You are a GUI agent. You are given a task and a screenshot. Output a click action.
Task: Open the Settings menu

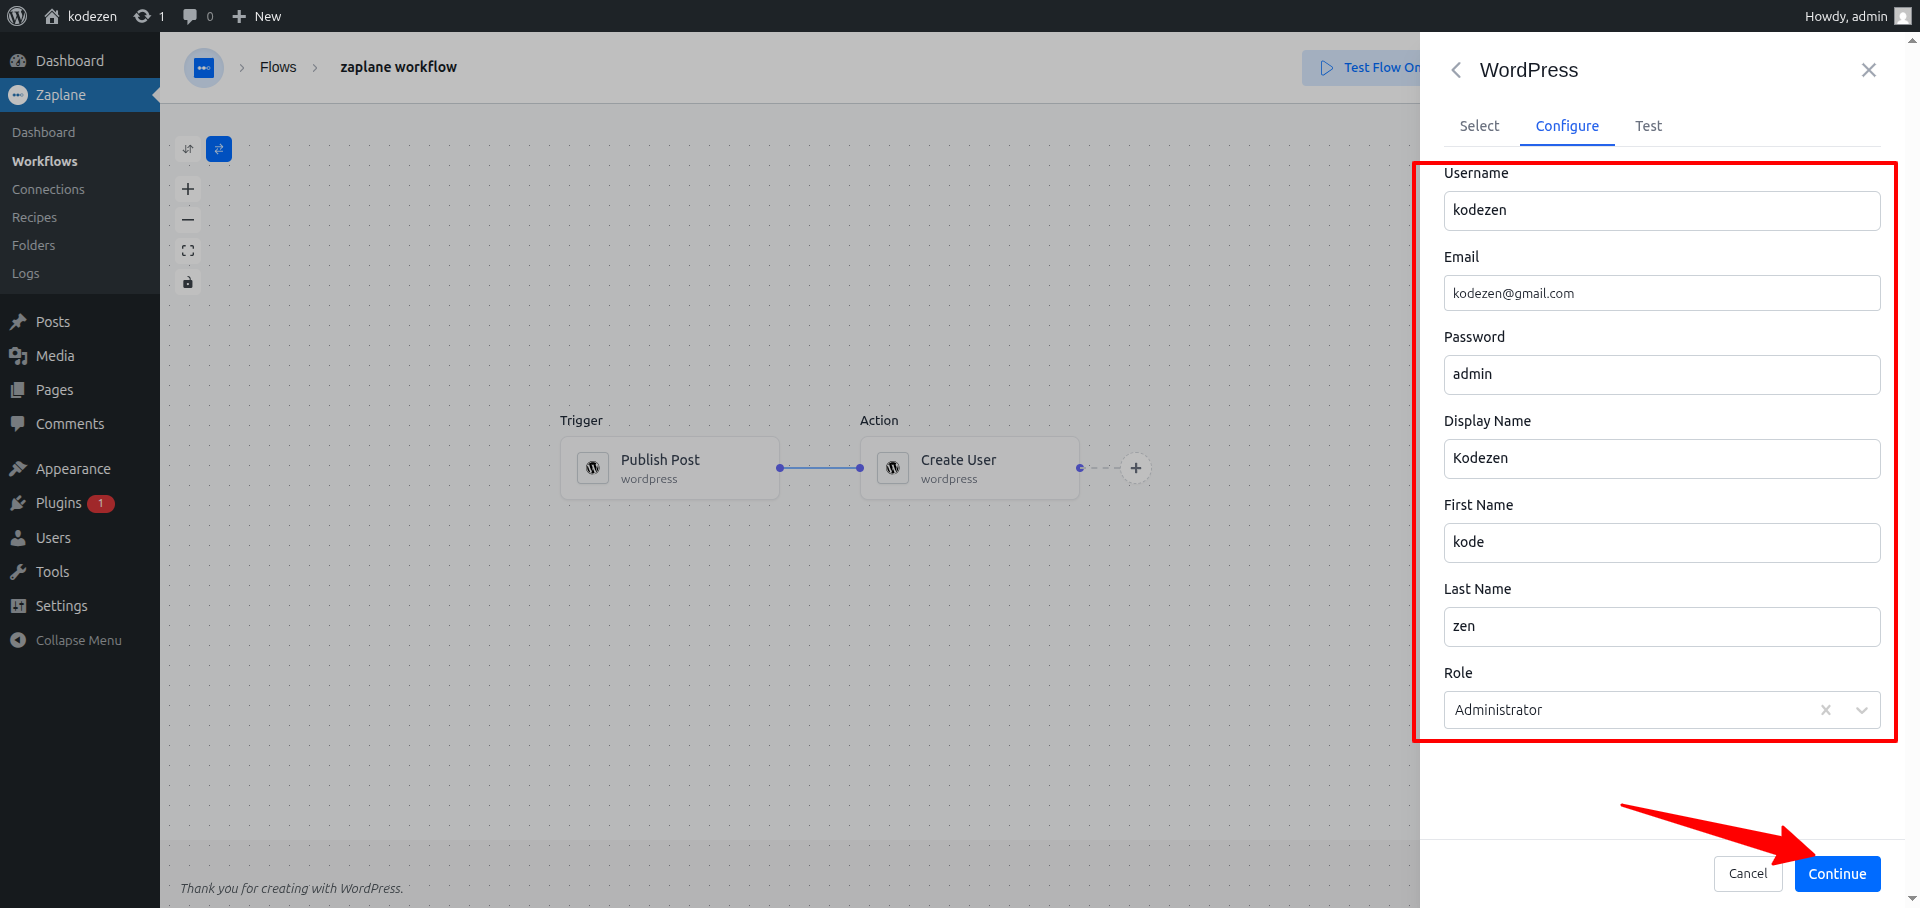click(x=80, y=606)
